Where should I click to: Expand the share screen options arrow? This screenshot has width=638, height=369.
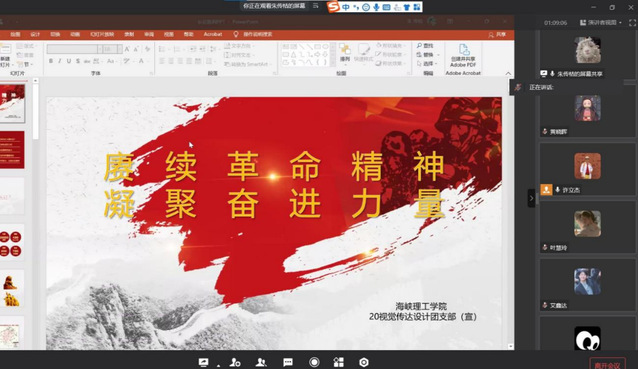pyautogui.click(x=218, y=365)
